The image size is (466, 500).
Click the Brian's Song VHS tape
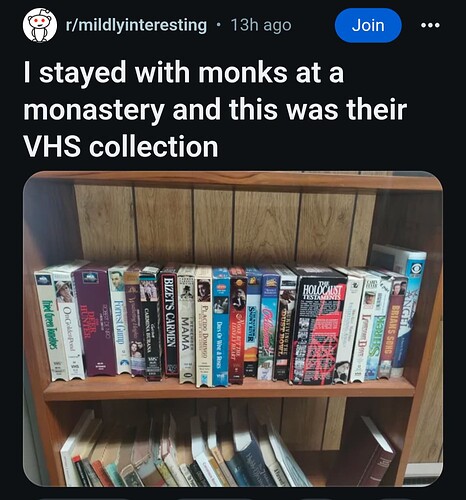click(x=393, y=327)
